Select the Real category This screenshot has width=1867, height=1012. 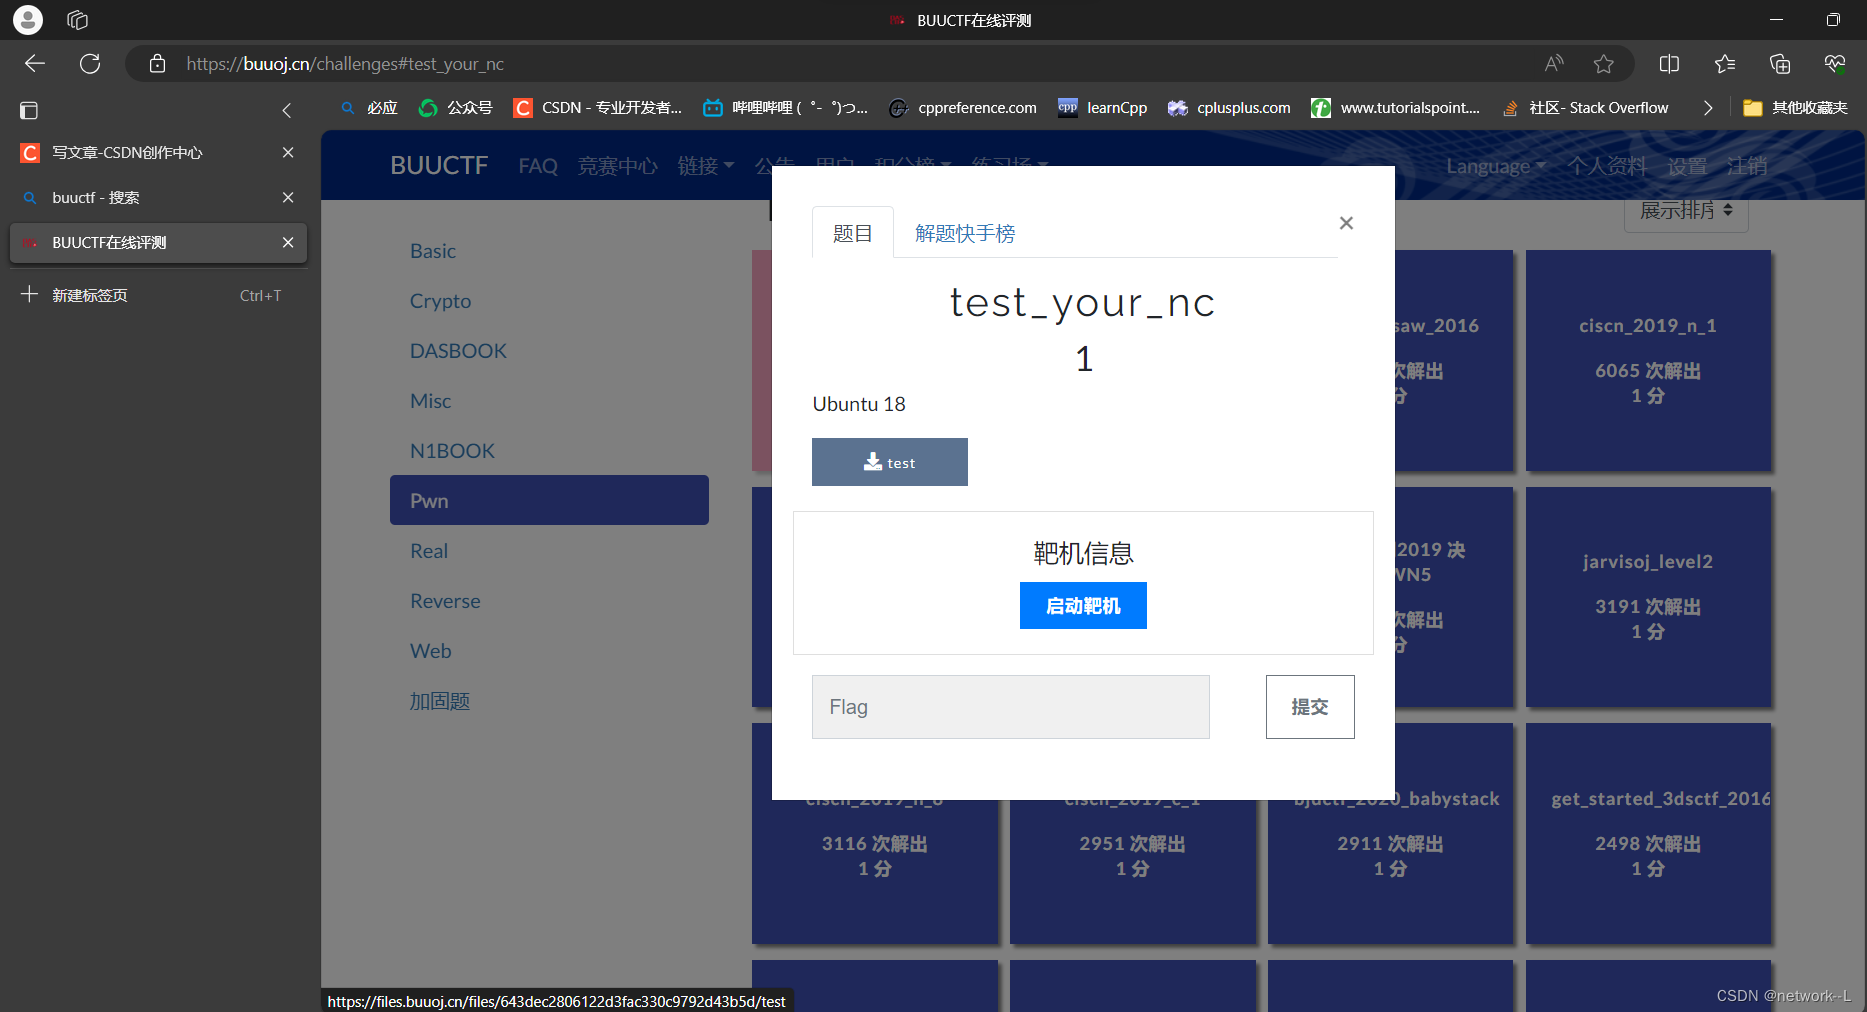549,551
